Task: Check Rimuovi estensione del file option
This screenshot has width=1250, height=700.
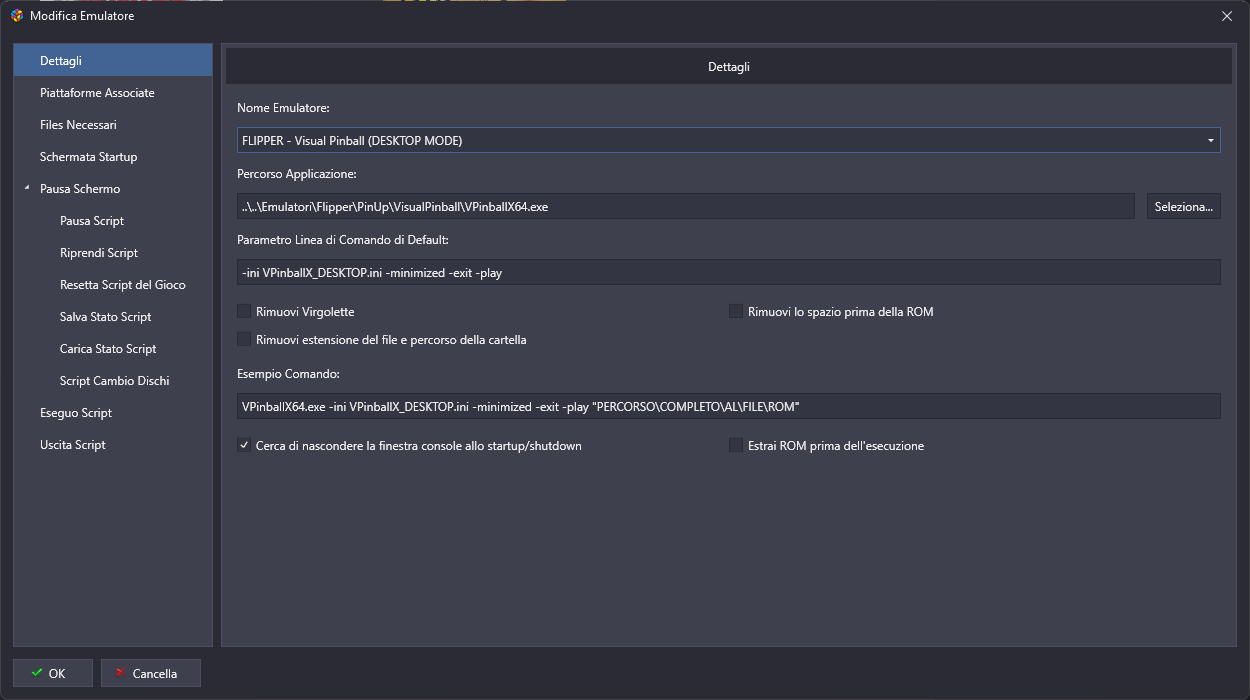Action: (244, 340)
